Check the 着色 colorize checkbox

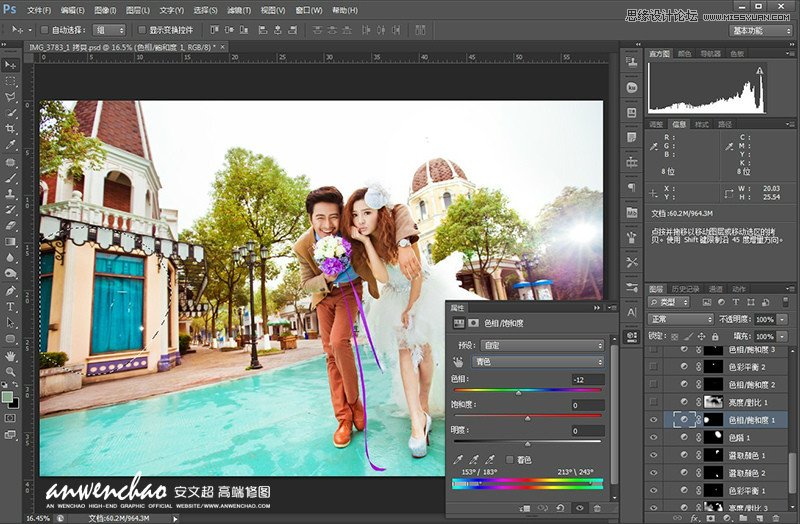509,460
